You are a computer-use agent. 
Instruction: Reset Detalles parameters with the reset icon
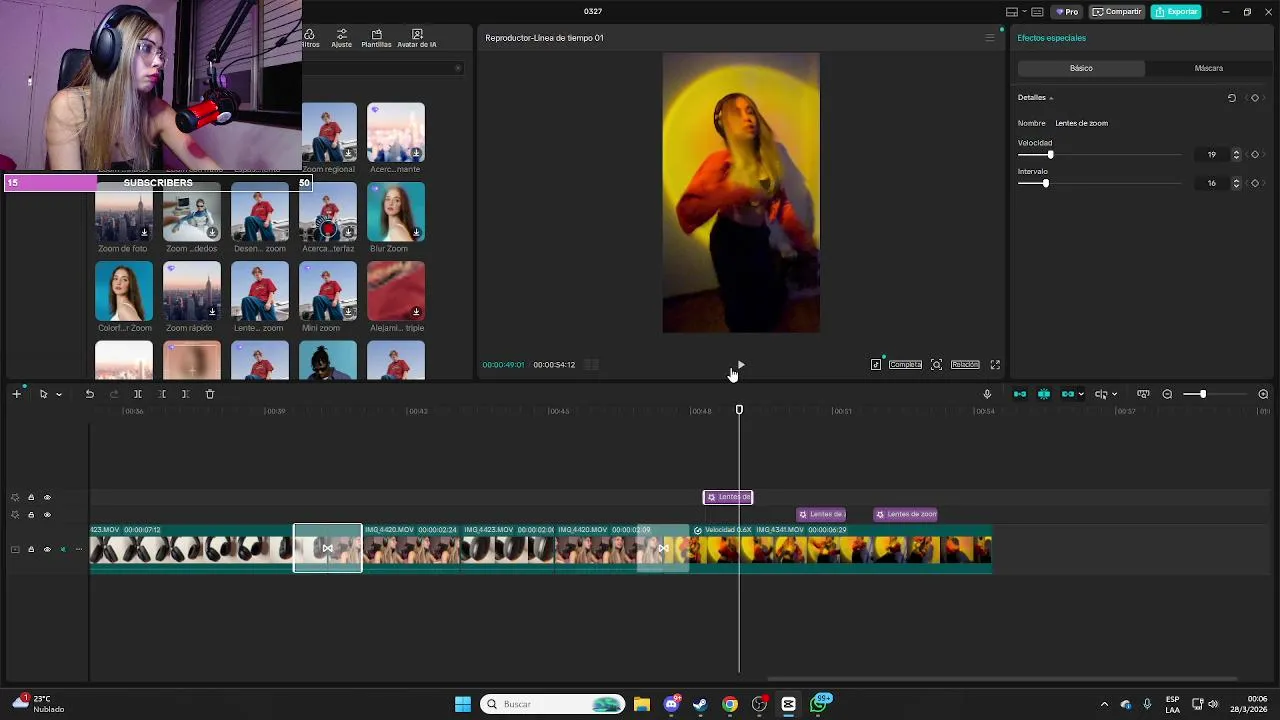point(1232,98)
